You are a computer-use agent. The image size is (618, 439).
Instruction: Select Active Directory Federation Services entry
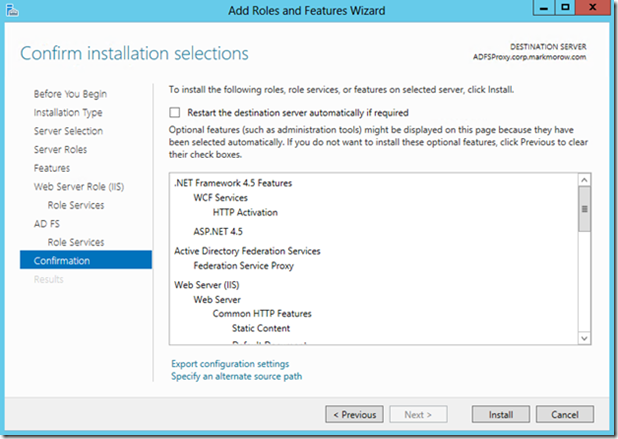[x=247, y=251]
